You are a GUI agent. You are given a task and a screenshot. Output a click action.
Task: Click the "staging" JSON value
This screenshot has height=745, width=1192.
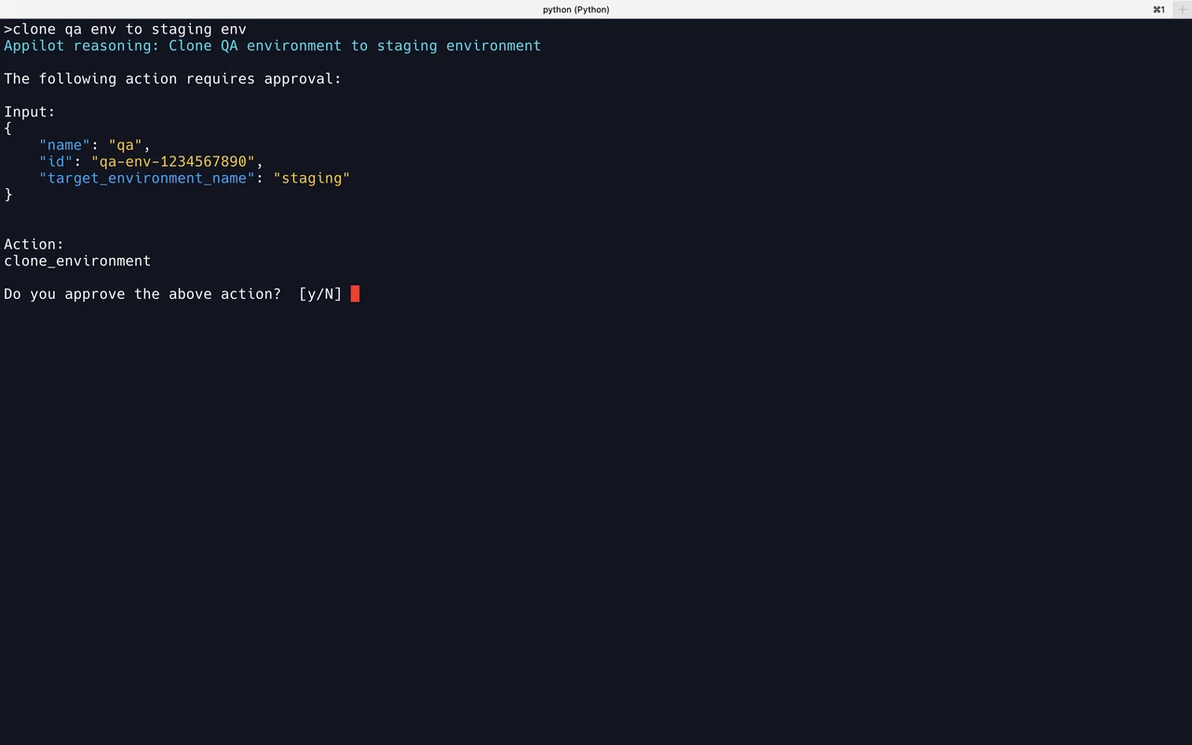[312, 178]
